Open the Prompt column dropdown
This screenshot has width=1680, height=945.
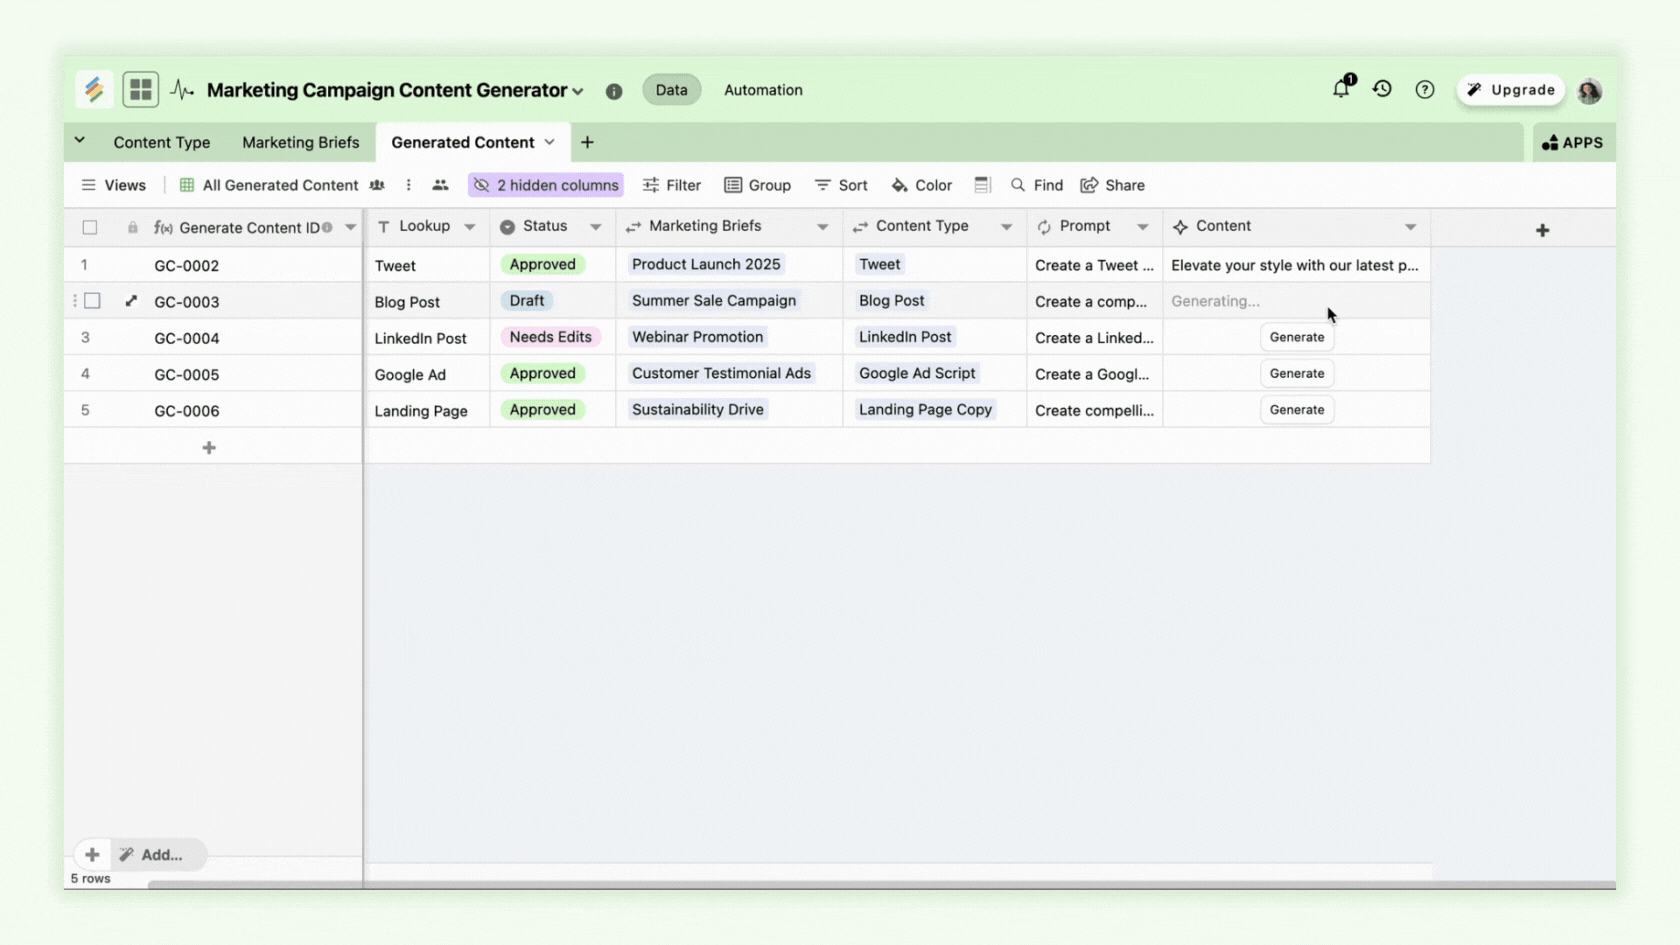click(1143, 227)
